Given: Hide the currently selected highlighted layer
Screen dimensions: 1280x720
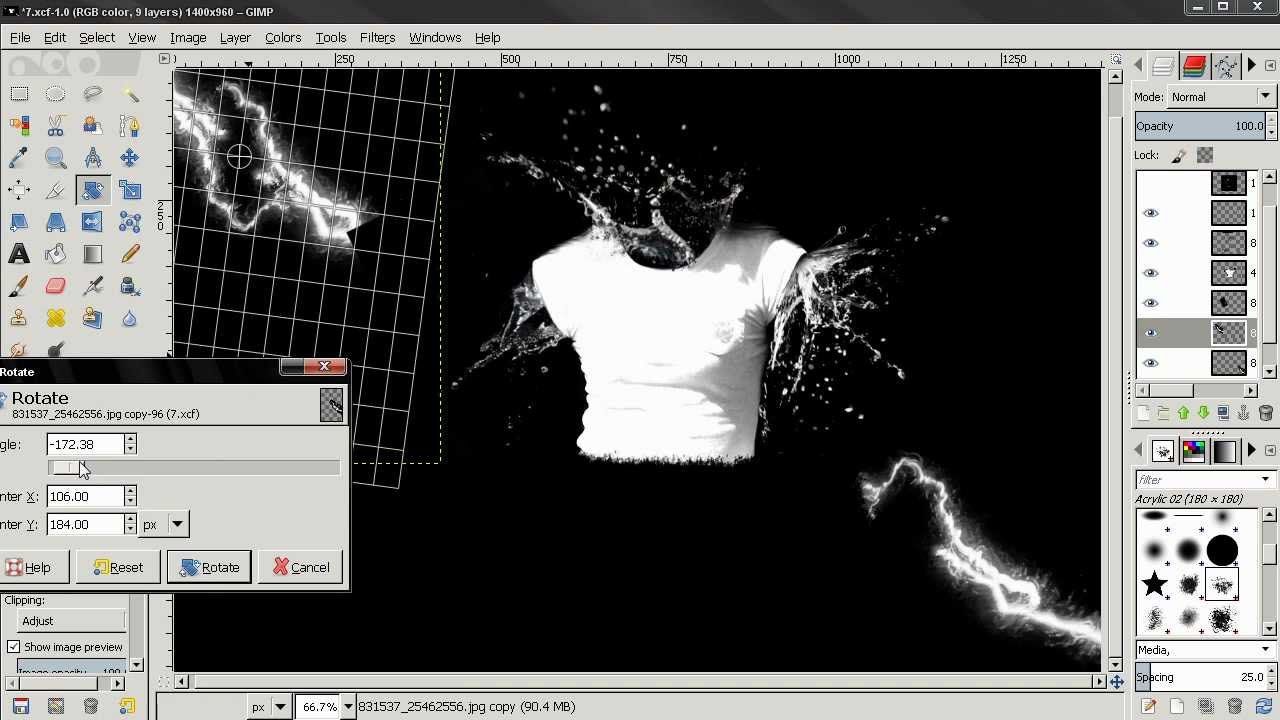Looking at the screenshot, I should tap(1150, 333).
